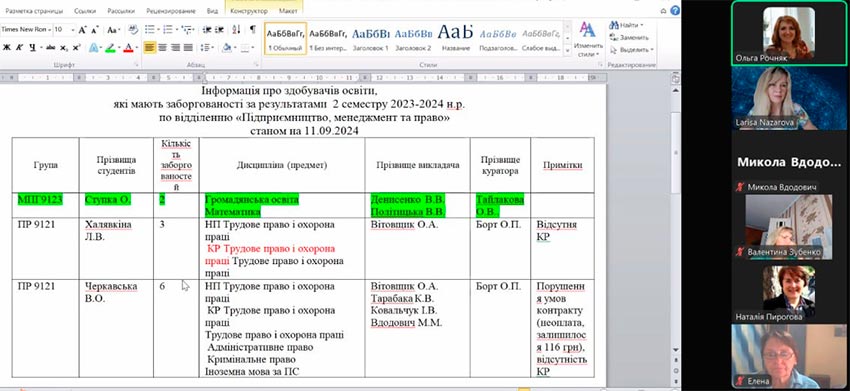The width and height of the screenshot is (850, 391).
Task: Apply the red font color
Action: pos(128,48)
